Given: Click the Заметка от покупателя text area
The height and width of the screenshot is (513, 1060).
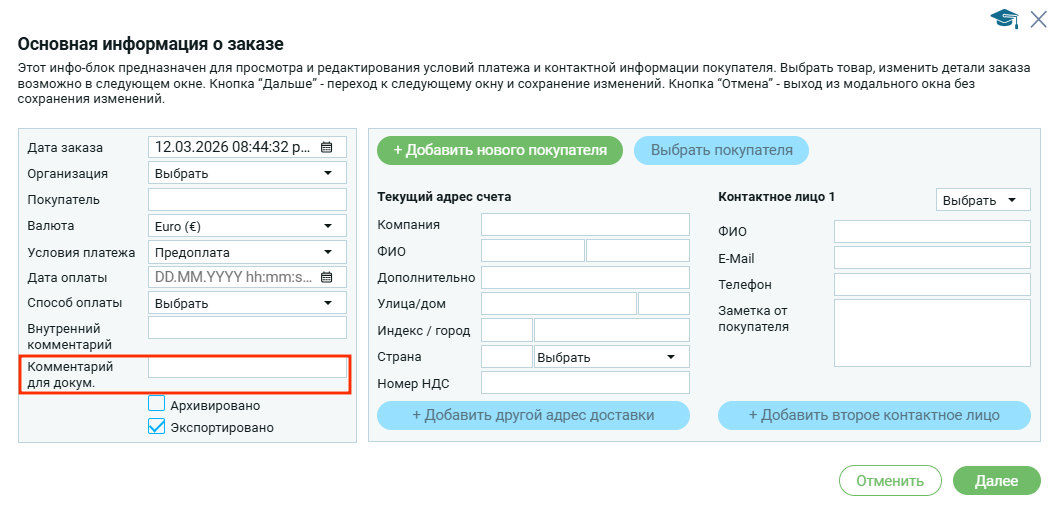Looking at the screenshot, I should [931, 333].
